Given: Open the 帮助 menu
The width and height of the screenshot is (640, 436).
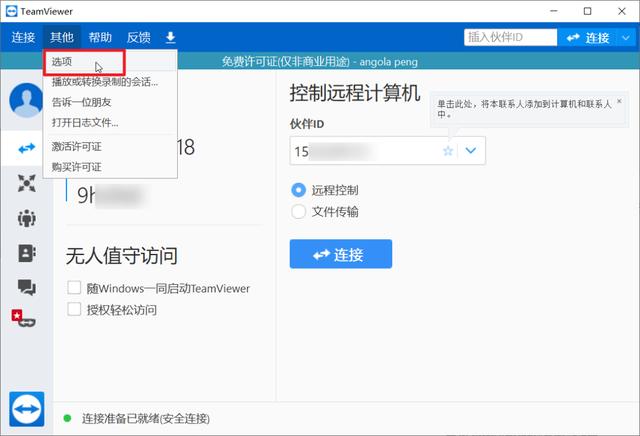Looking at the screenshot, I should pyautogui.click(x=100, y=38).
